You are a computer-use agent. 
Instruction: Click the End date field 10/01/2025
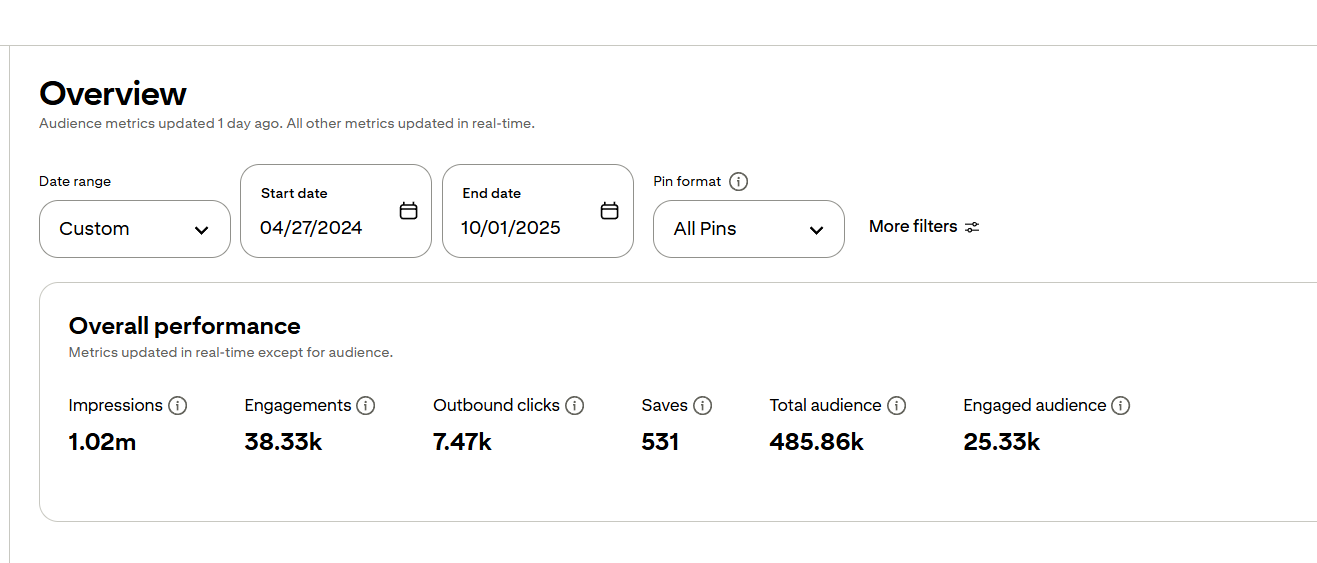511,228
